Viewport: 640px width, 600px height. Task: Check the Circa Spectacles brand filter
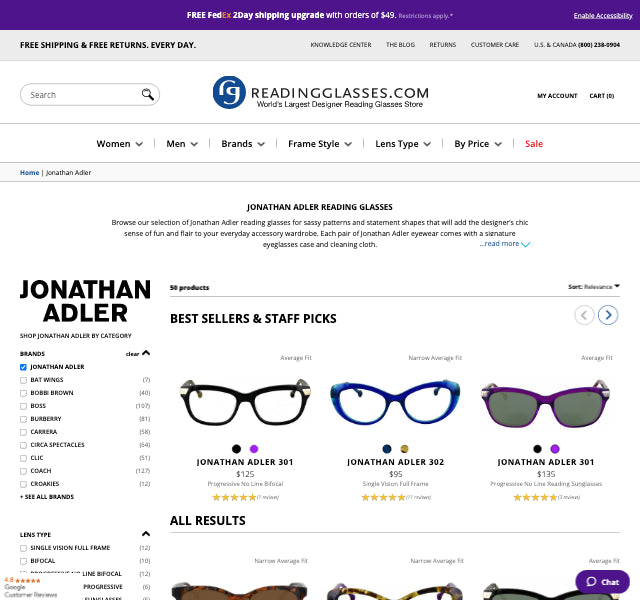[x=23, y=445]
